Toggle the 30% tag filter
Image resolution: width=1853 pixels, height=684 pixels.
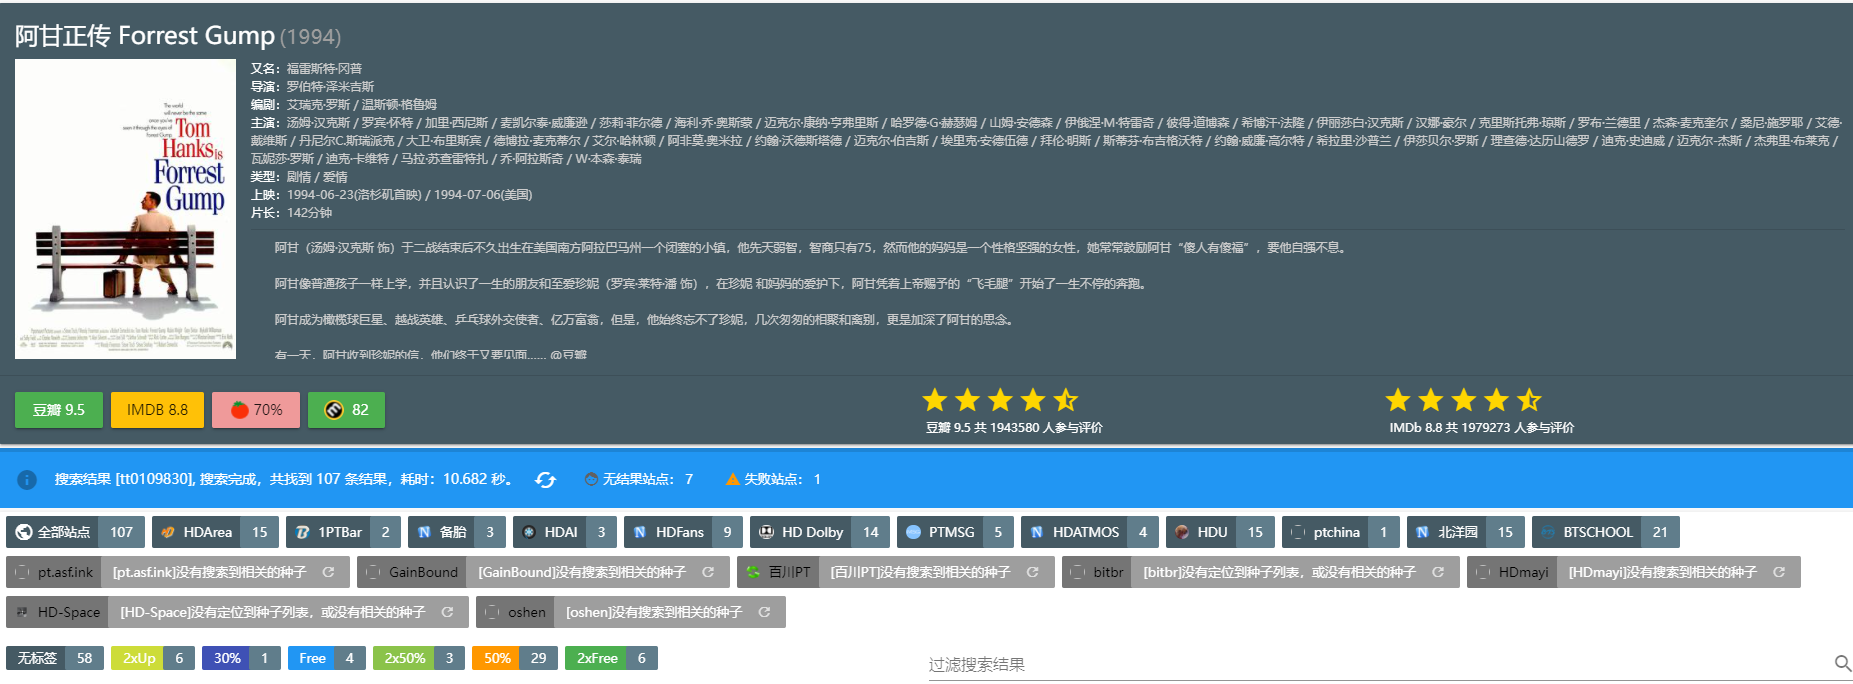click(241, 658)
